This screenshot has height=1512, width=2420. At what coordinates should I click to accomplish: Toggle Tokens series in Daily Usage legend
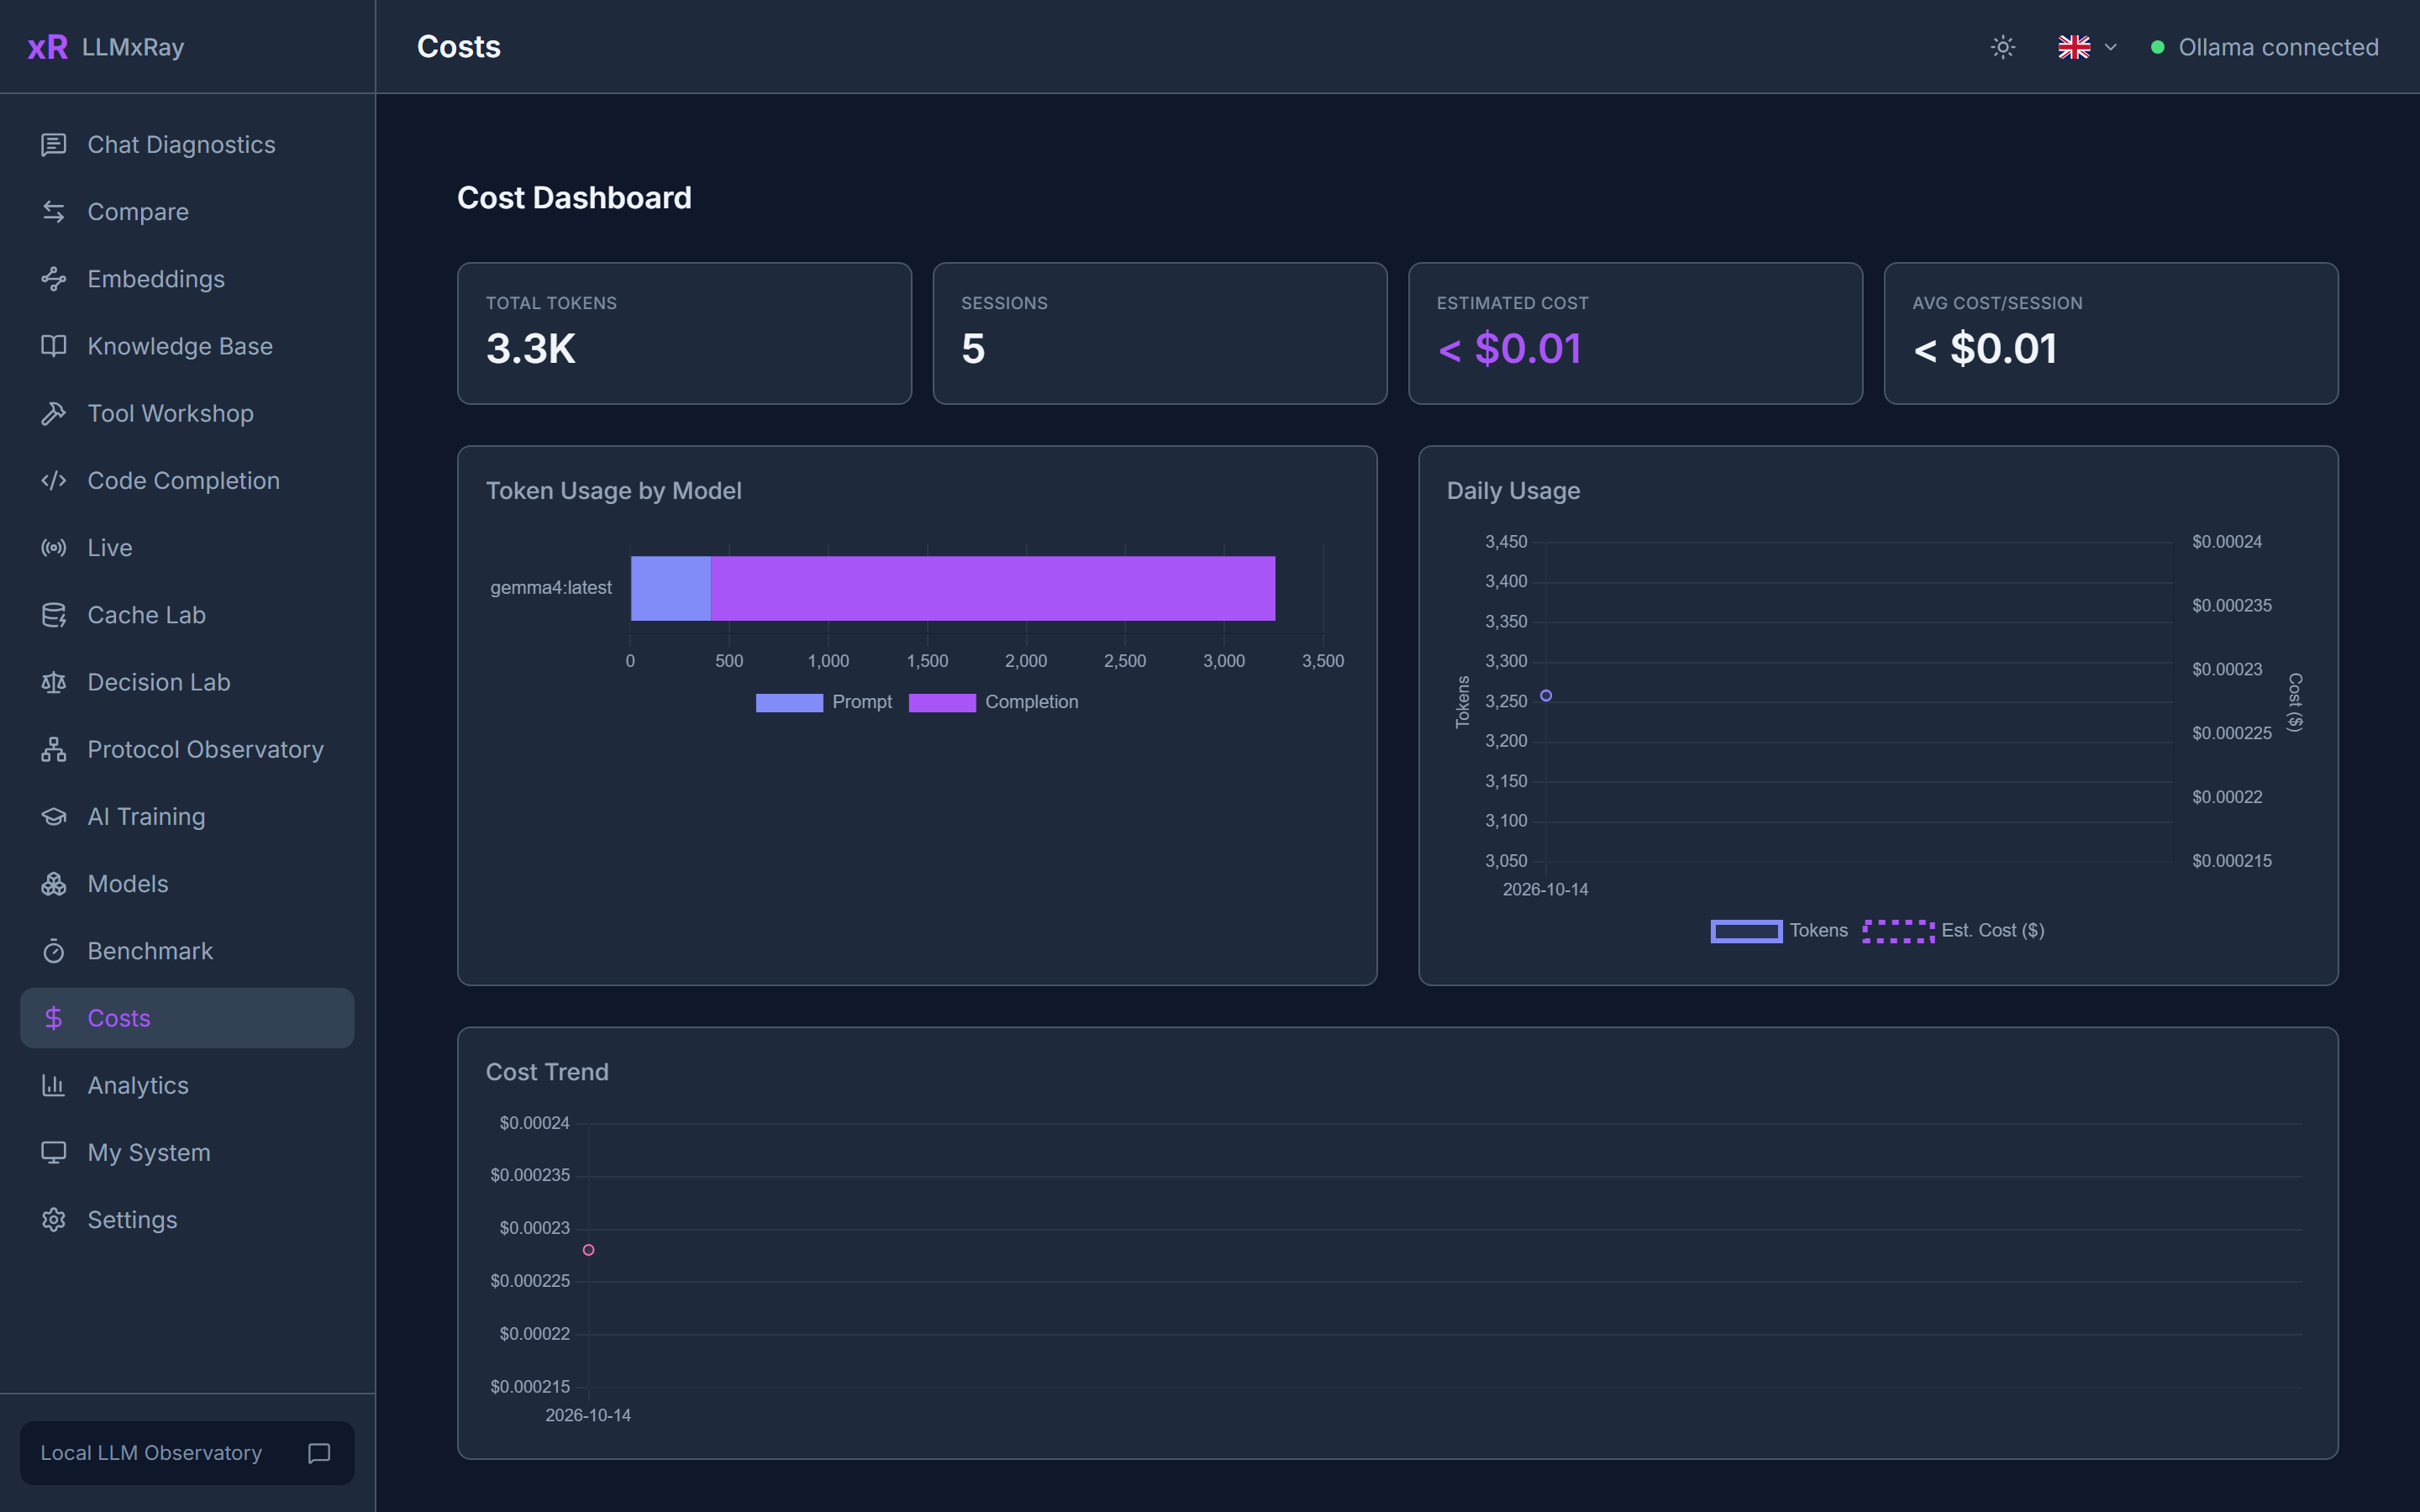coord(1779,931)
